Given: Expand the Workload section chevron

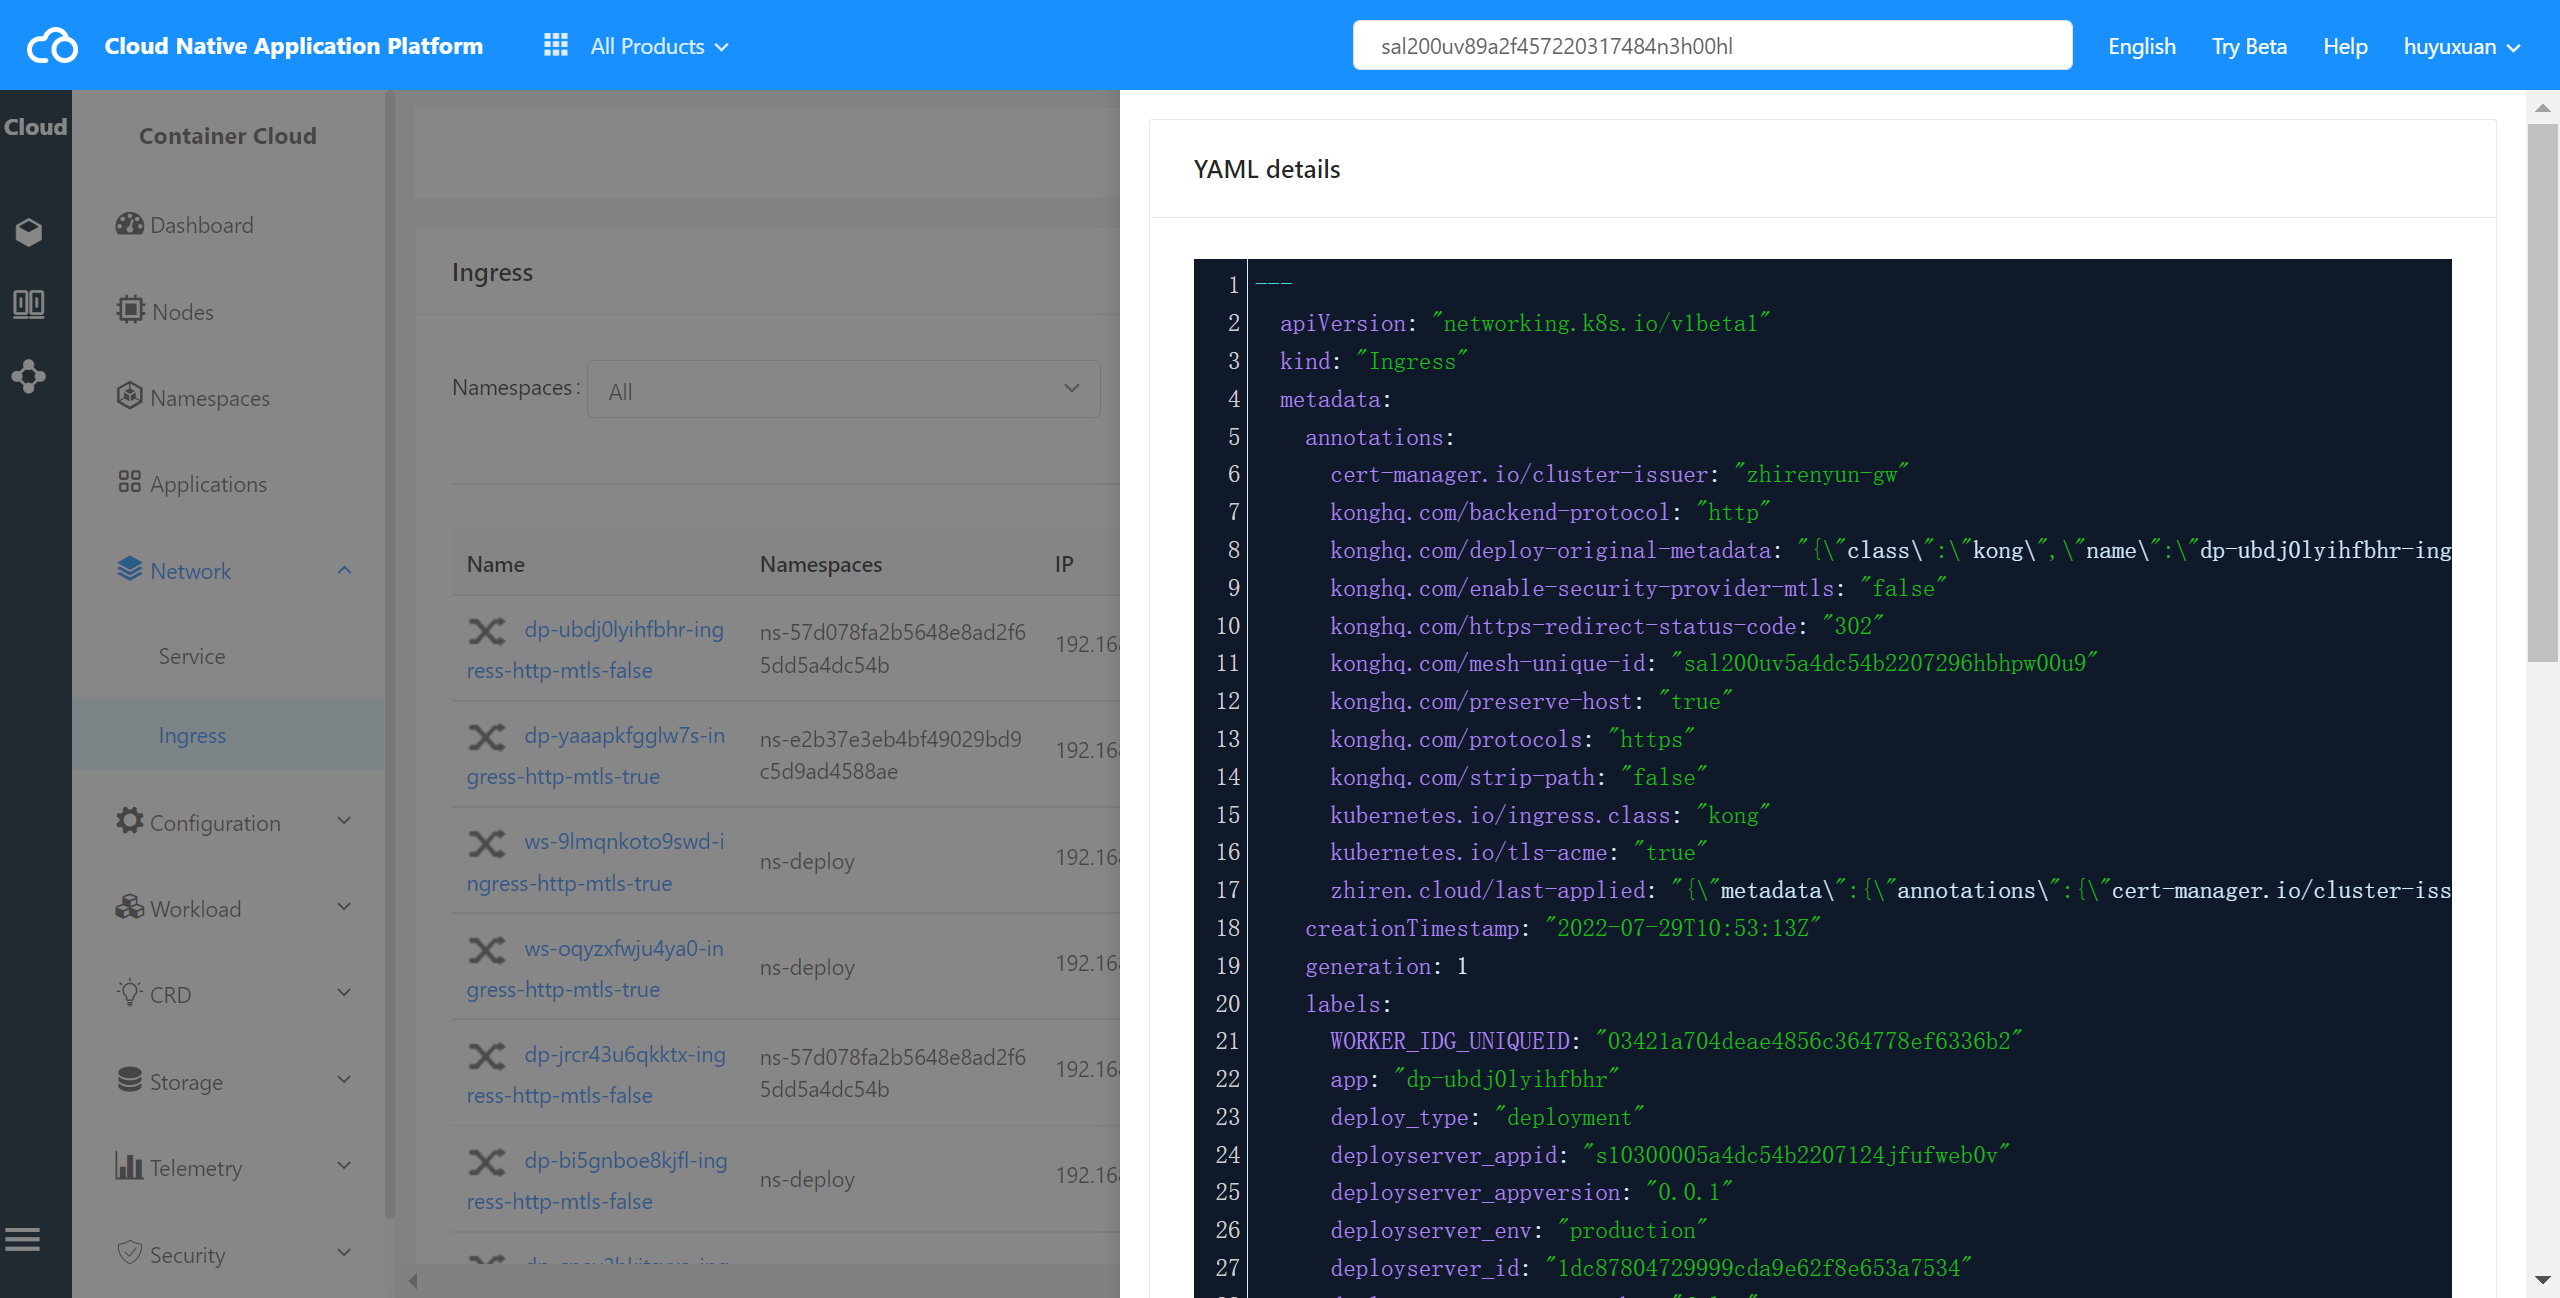Looking at the screenshot, I should click(344, 907).
